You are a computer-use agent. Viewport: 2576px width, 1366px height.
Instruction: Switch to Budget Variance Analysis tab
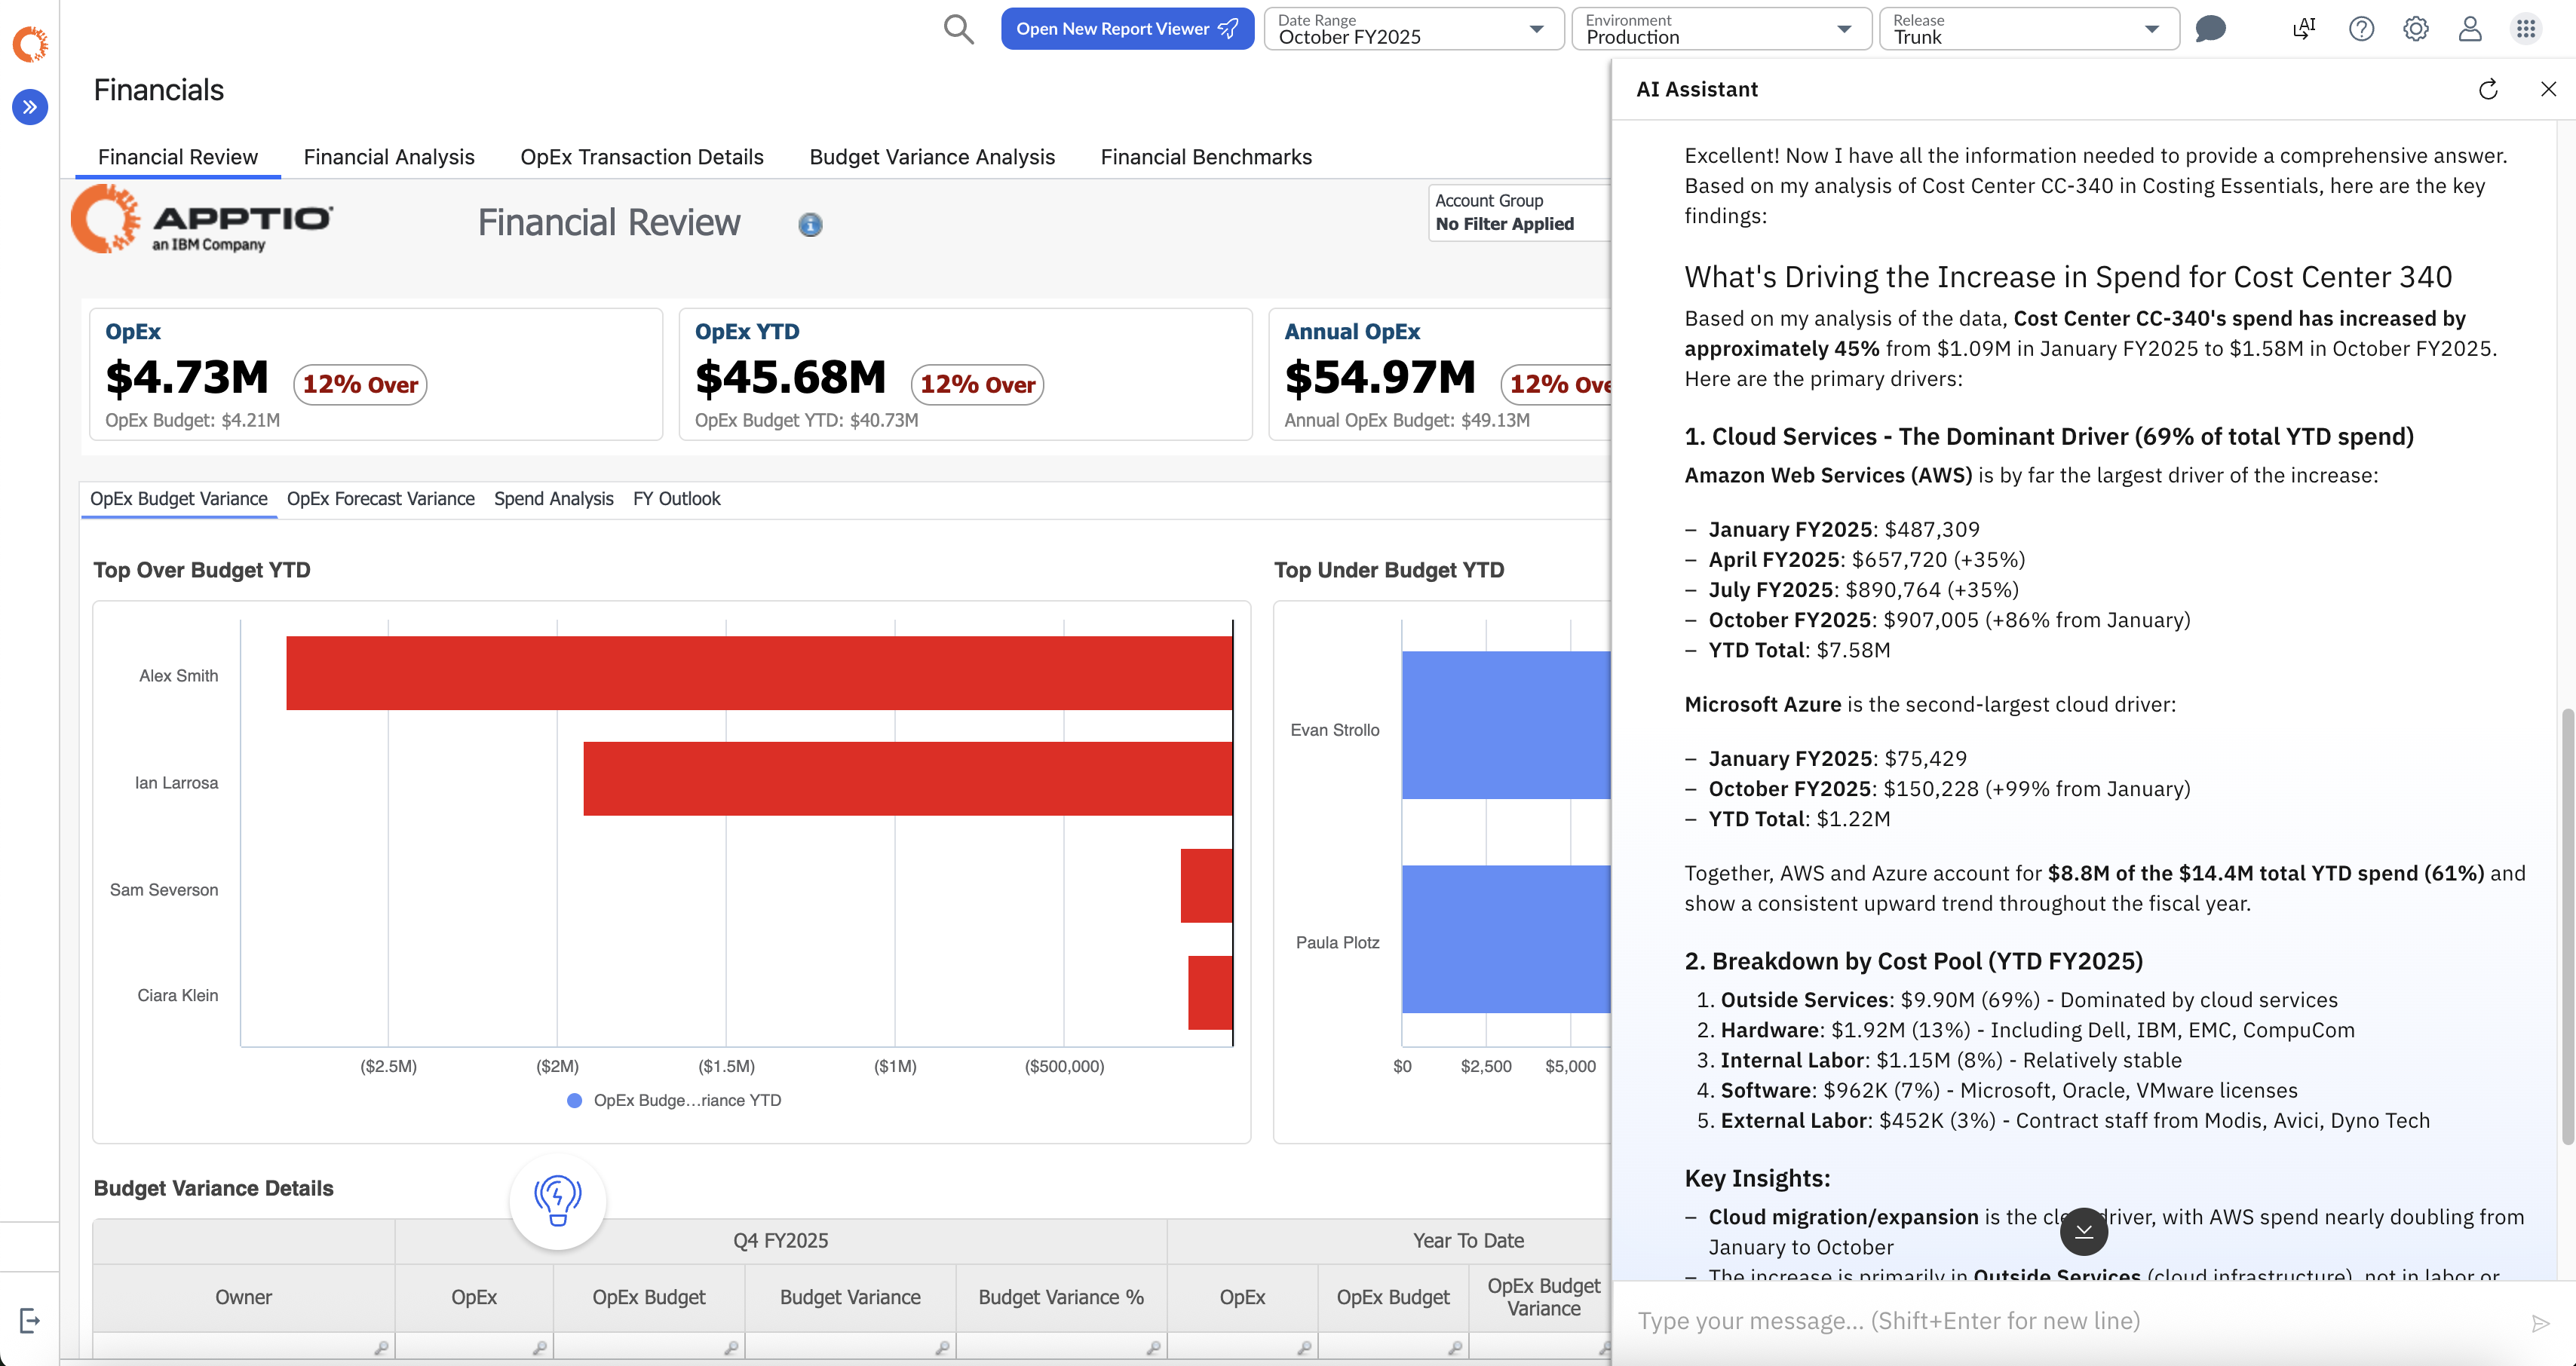[931, 157]
